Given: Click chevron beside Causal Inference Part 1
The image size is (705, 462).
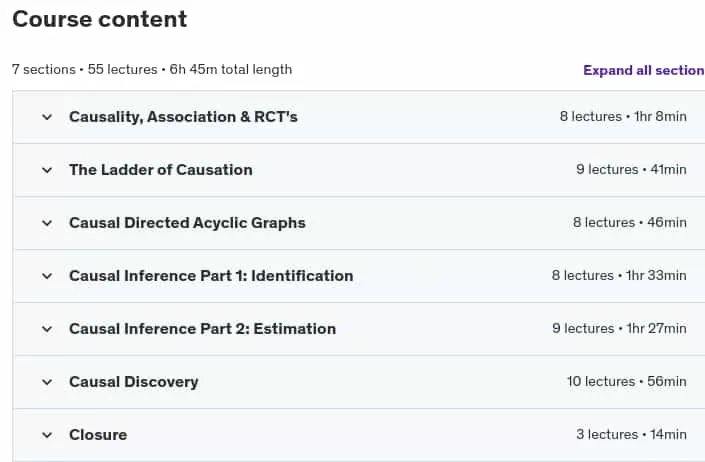Looking at the screenshot, I should tap(47, 276).
